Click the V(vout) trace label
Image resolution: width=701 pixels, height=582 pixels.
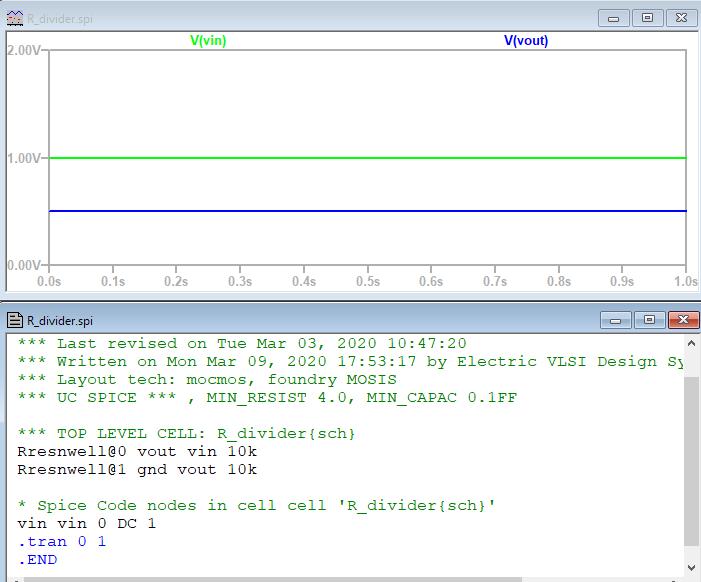pos(526,41)
